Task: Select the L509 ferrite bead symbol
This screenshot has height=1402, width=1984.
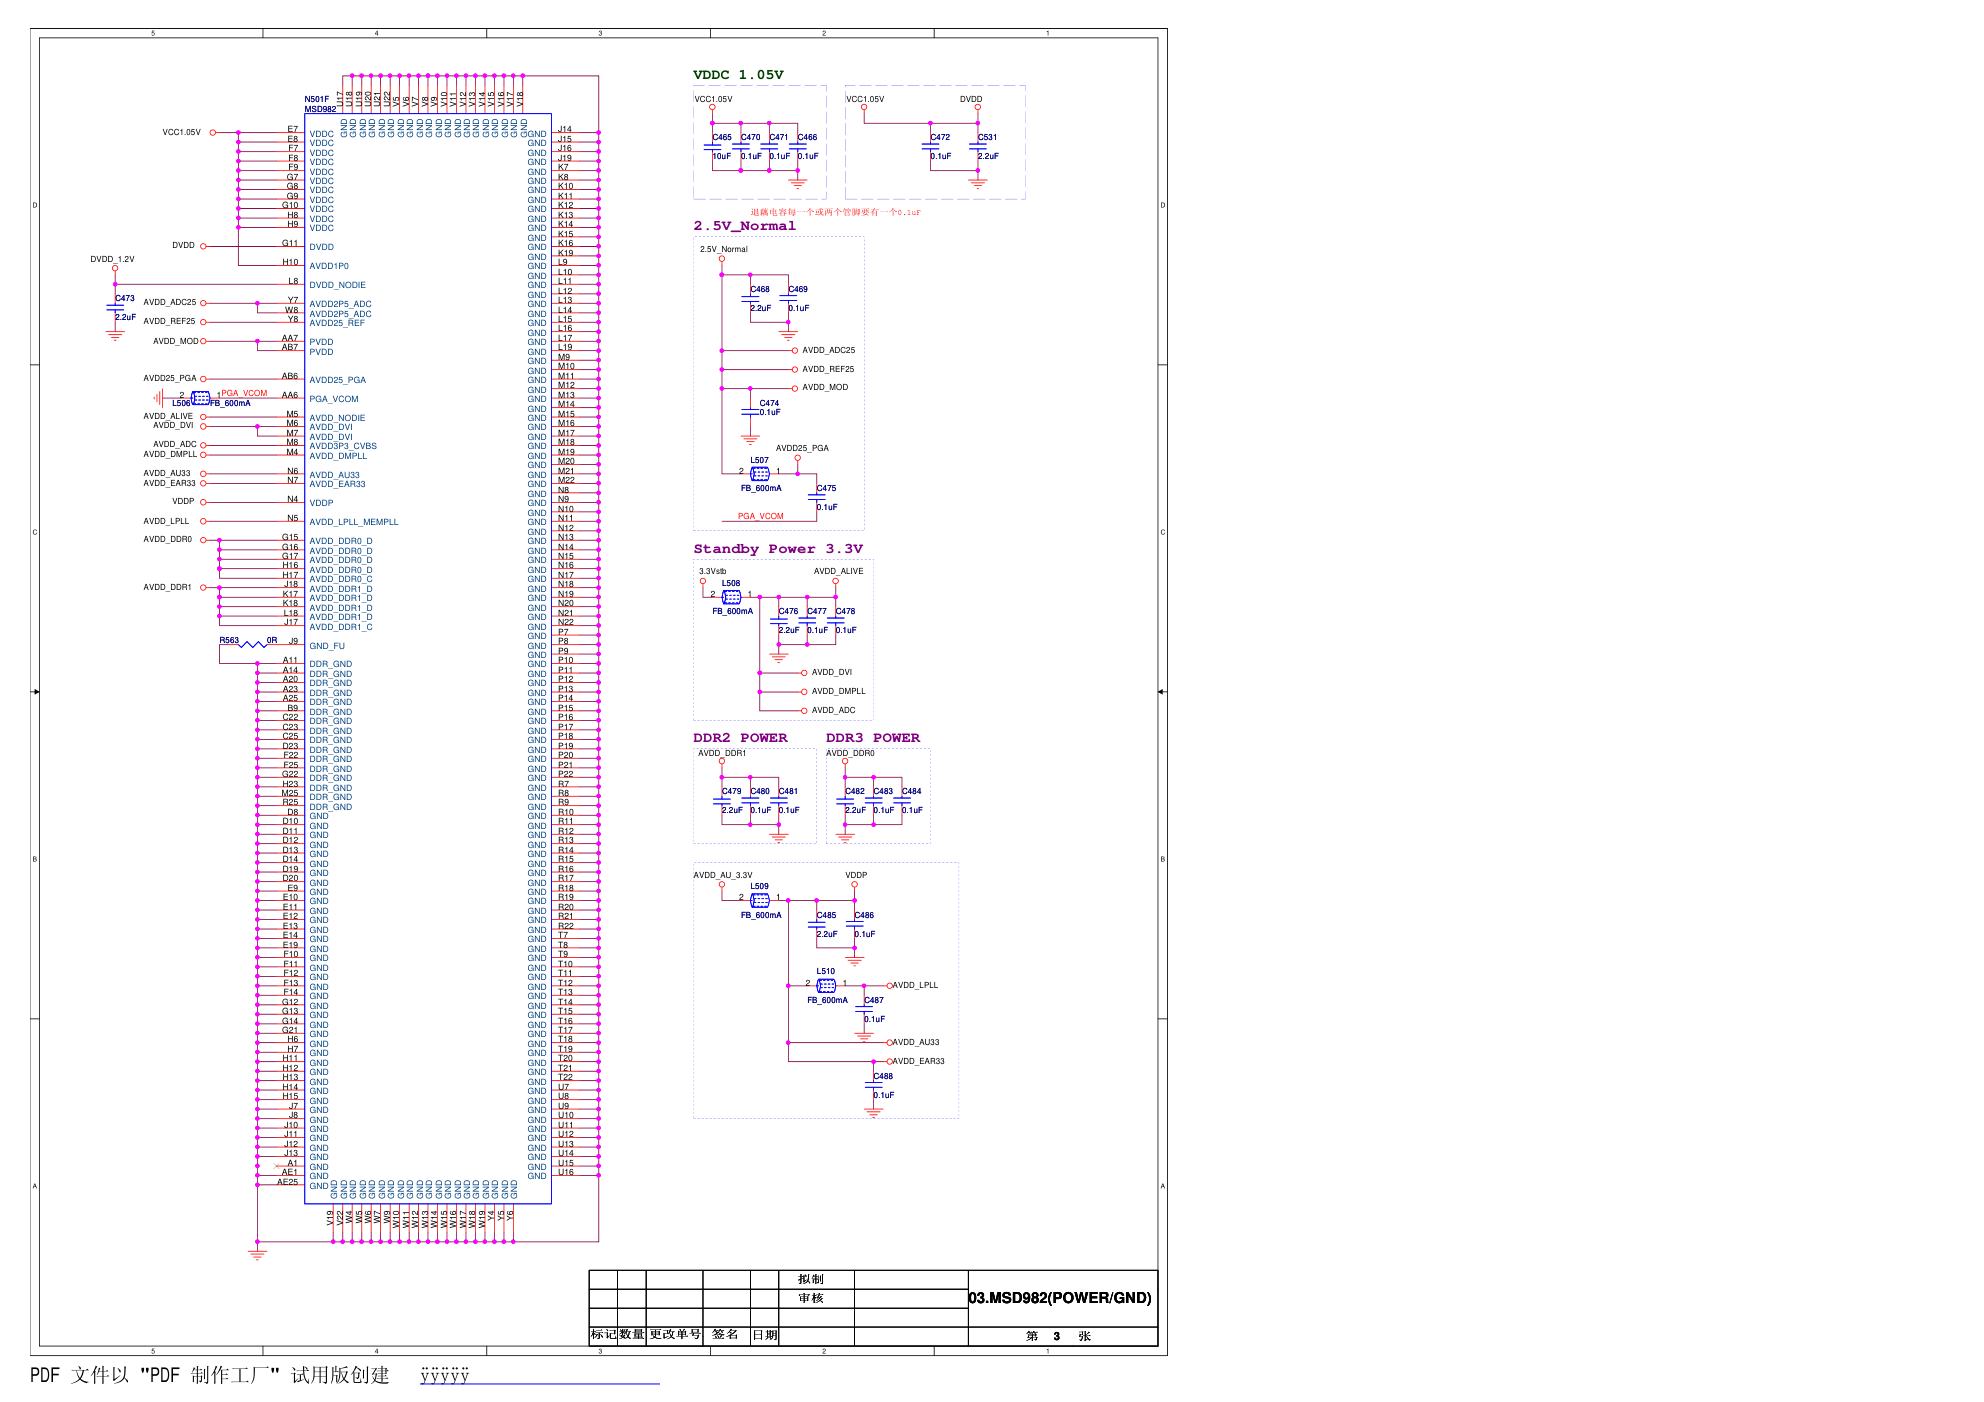Action: pyautogui.click(x=760, y=900)
